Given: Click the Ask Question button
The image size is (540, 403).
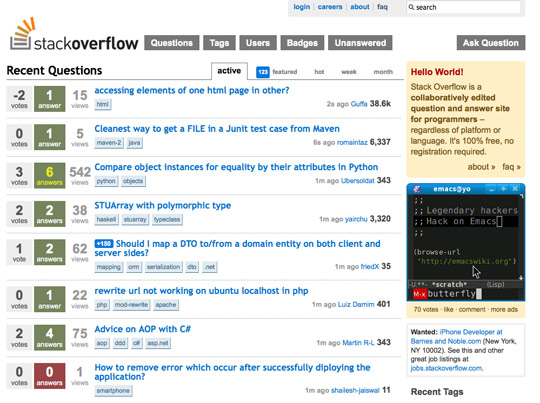Looking at the screenshot, I should click(x=491, y=43).
